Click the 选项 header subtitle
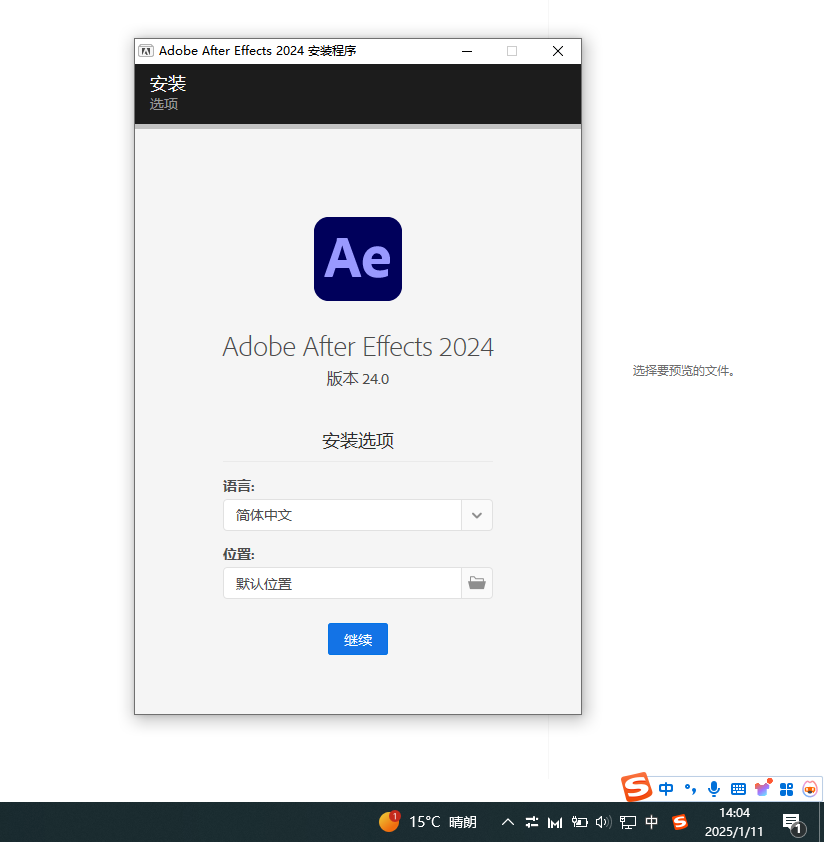This screenshot has width=824, height=842. (x=163, y=104)
